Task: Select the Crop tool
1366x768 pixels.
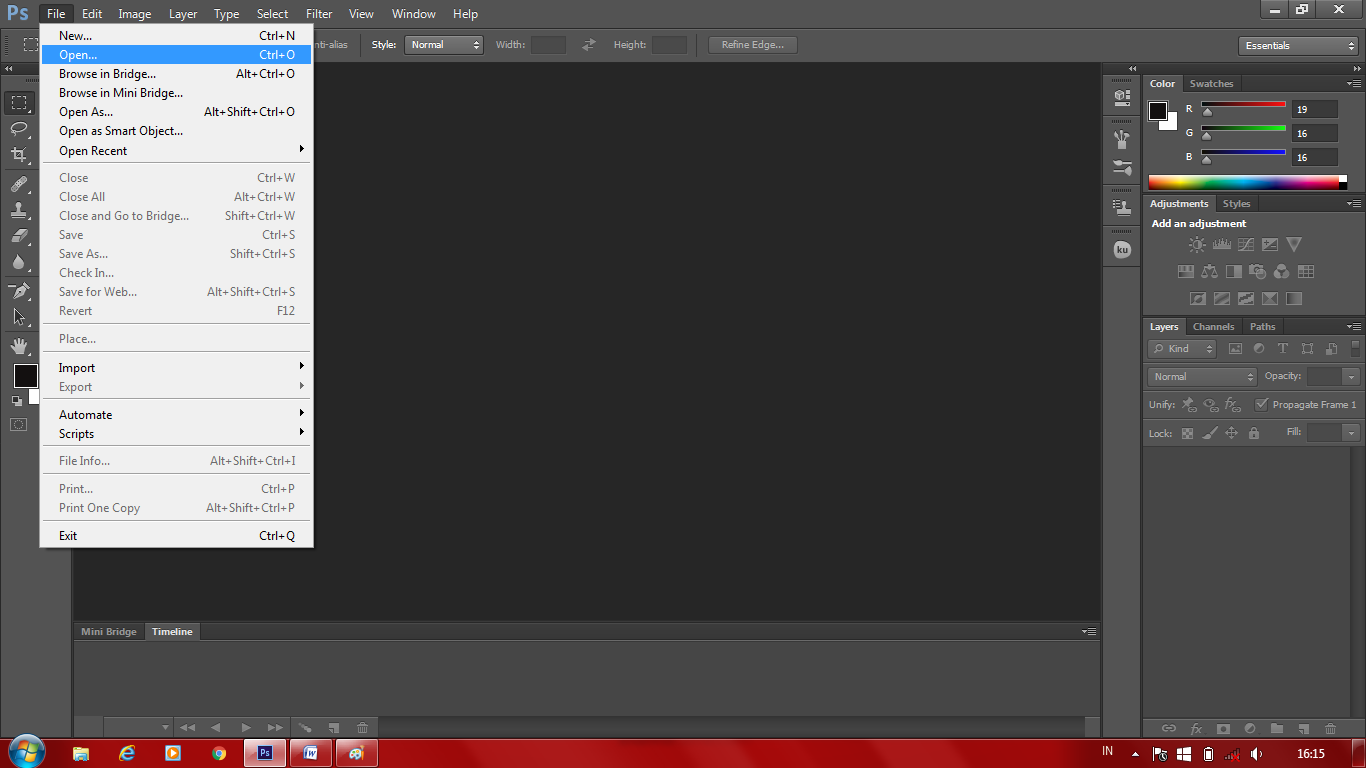Action: pyautogui.click(x=19, y=154)
